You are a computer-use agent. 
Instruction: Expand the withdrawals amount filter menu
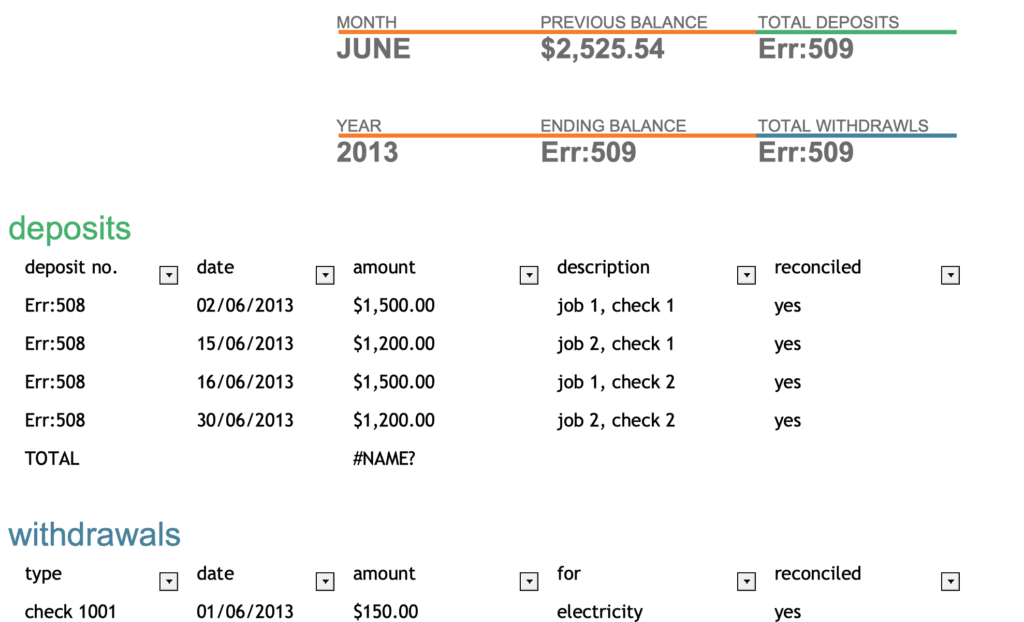pos(528,581)
